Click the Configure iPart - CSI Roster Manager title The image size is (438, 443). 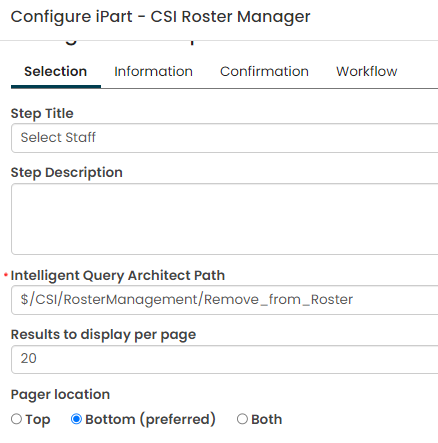click(x=160, y=17)
